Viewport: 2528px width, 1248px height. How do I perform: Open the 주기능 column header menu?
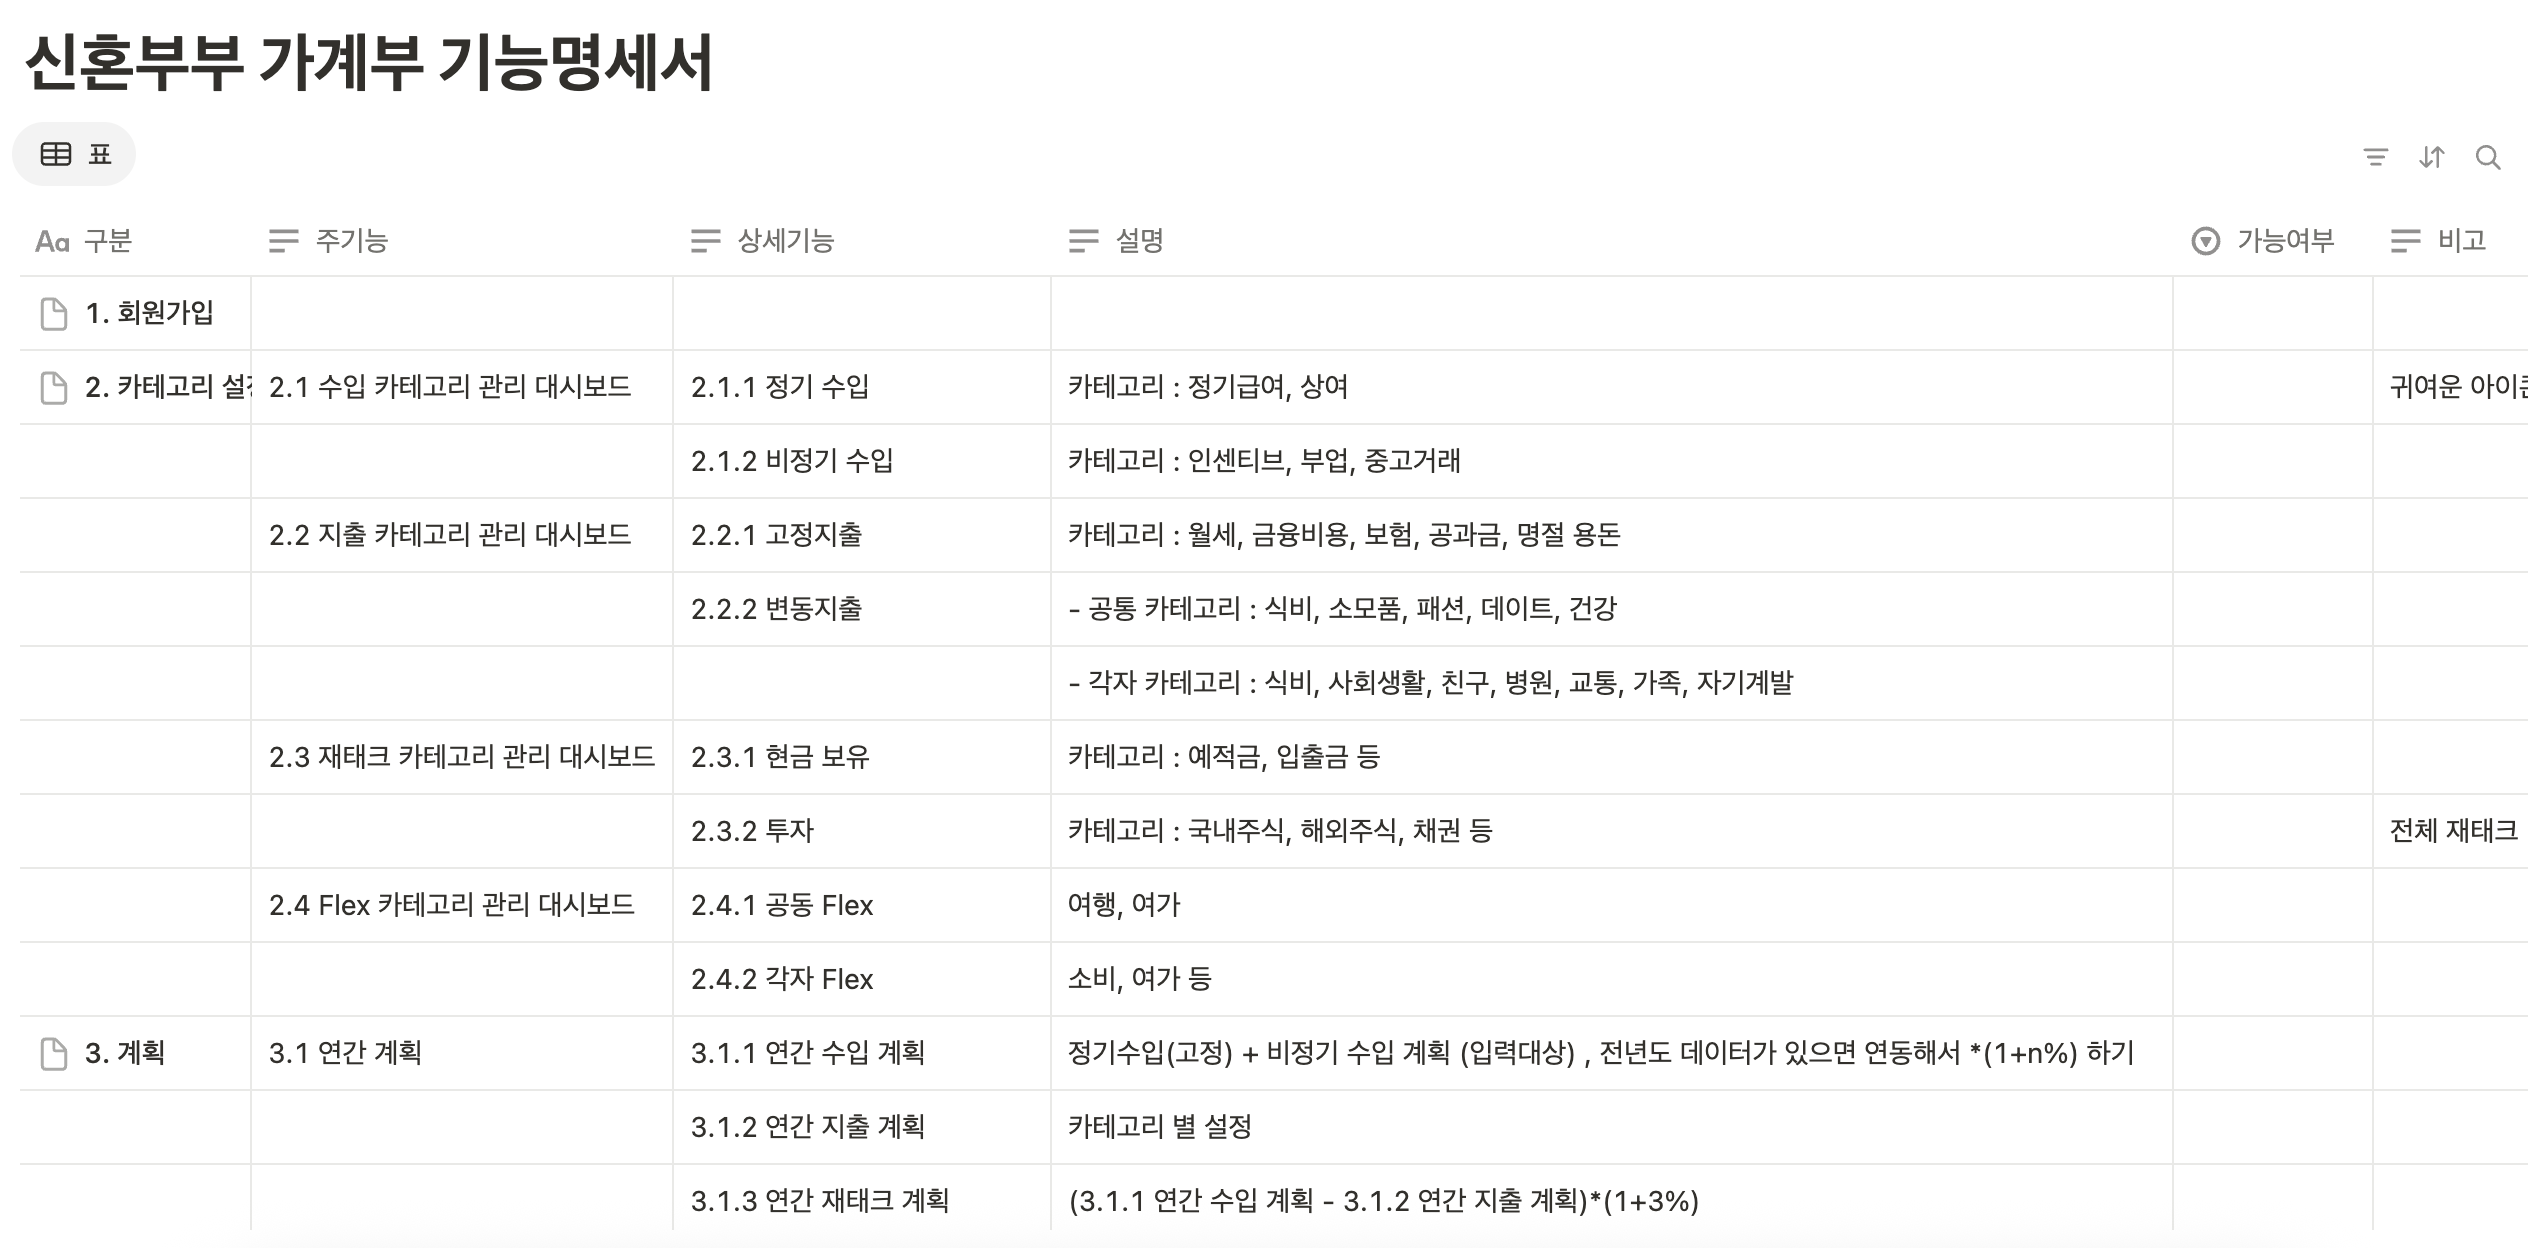[x=350, y=241]
